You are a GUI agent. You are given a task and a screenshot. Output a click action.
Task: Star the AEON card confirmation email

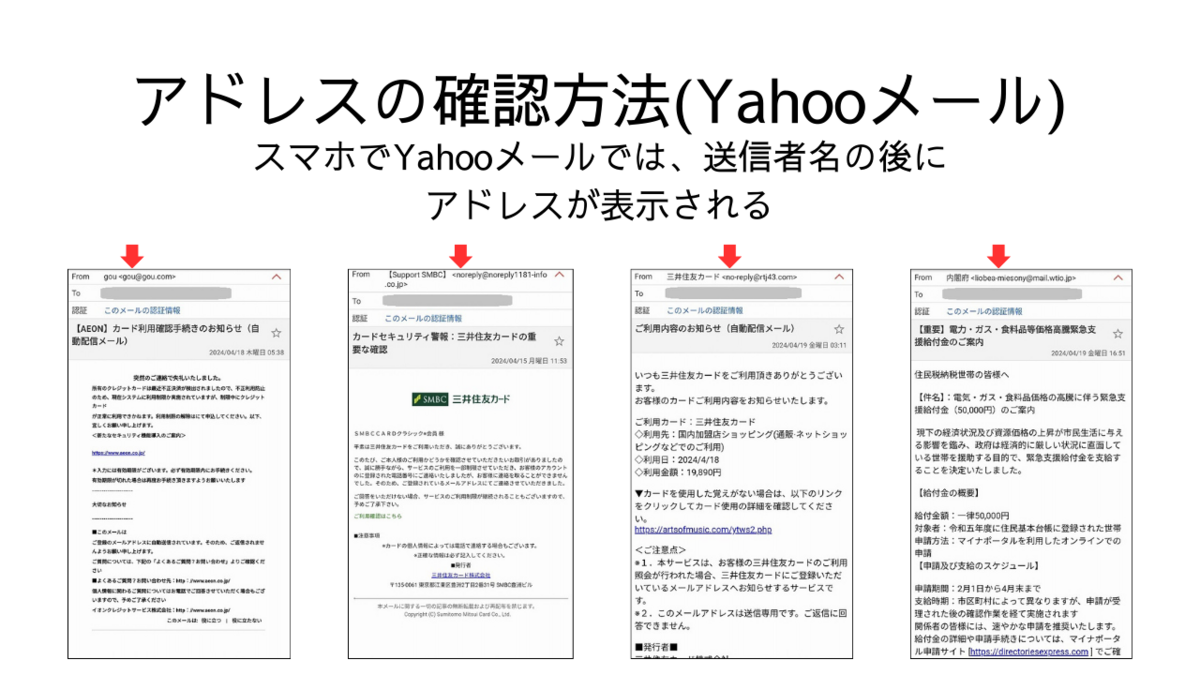(x=276, y=333)
